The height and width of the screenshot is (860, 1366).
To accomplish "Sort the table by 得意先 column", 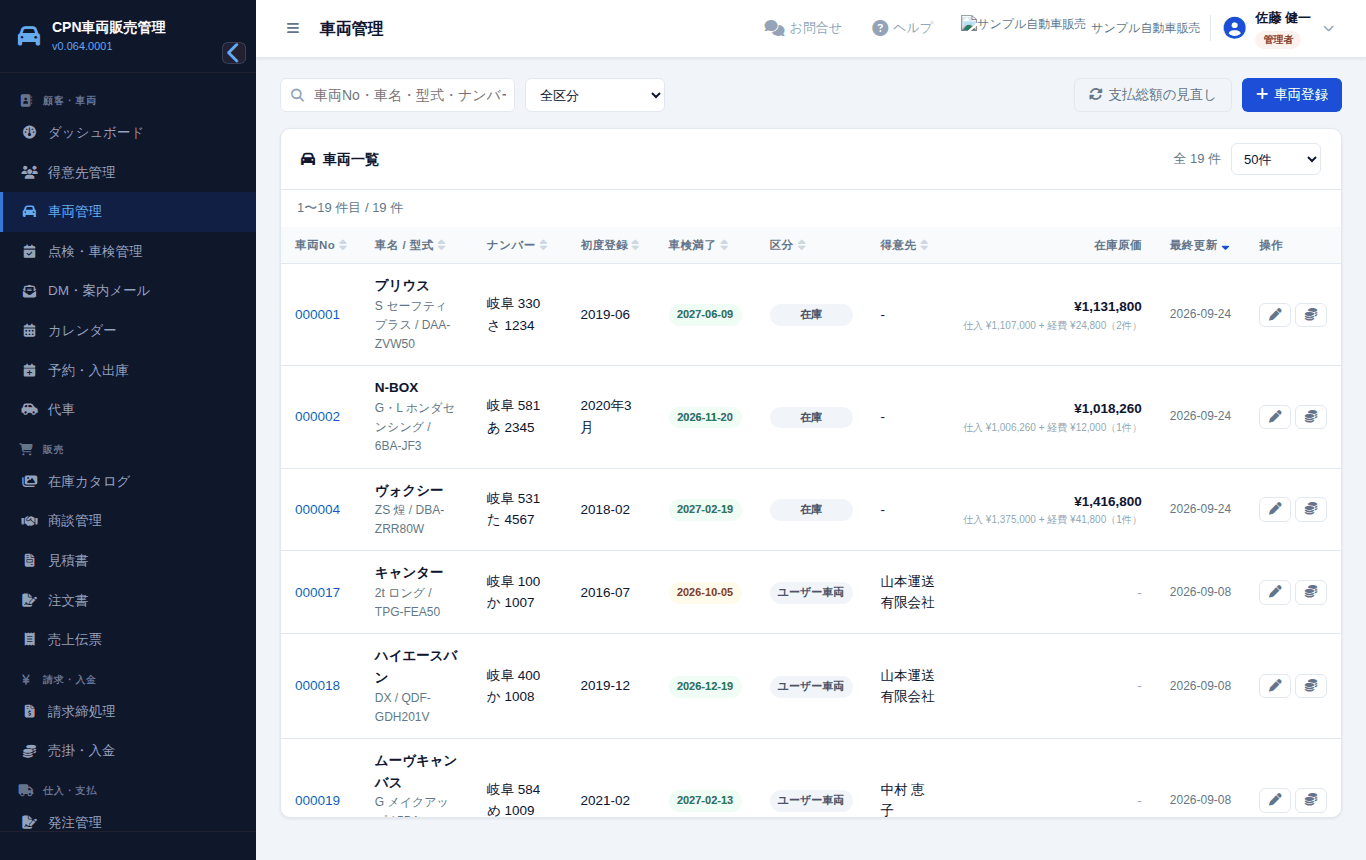I will click(904, 245).
